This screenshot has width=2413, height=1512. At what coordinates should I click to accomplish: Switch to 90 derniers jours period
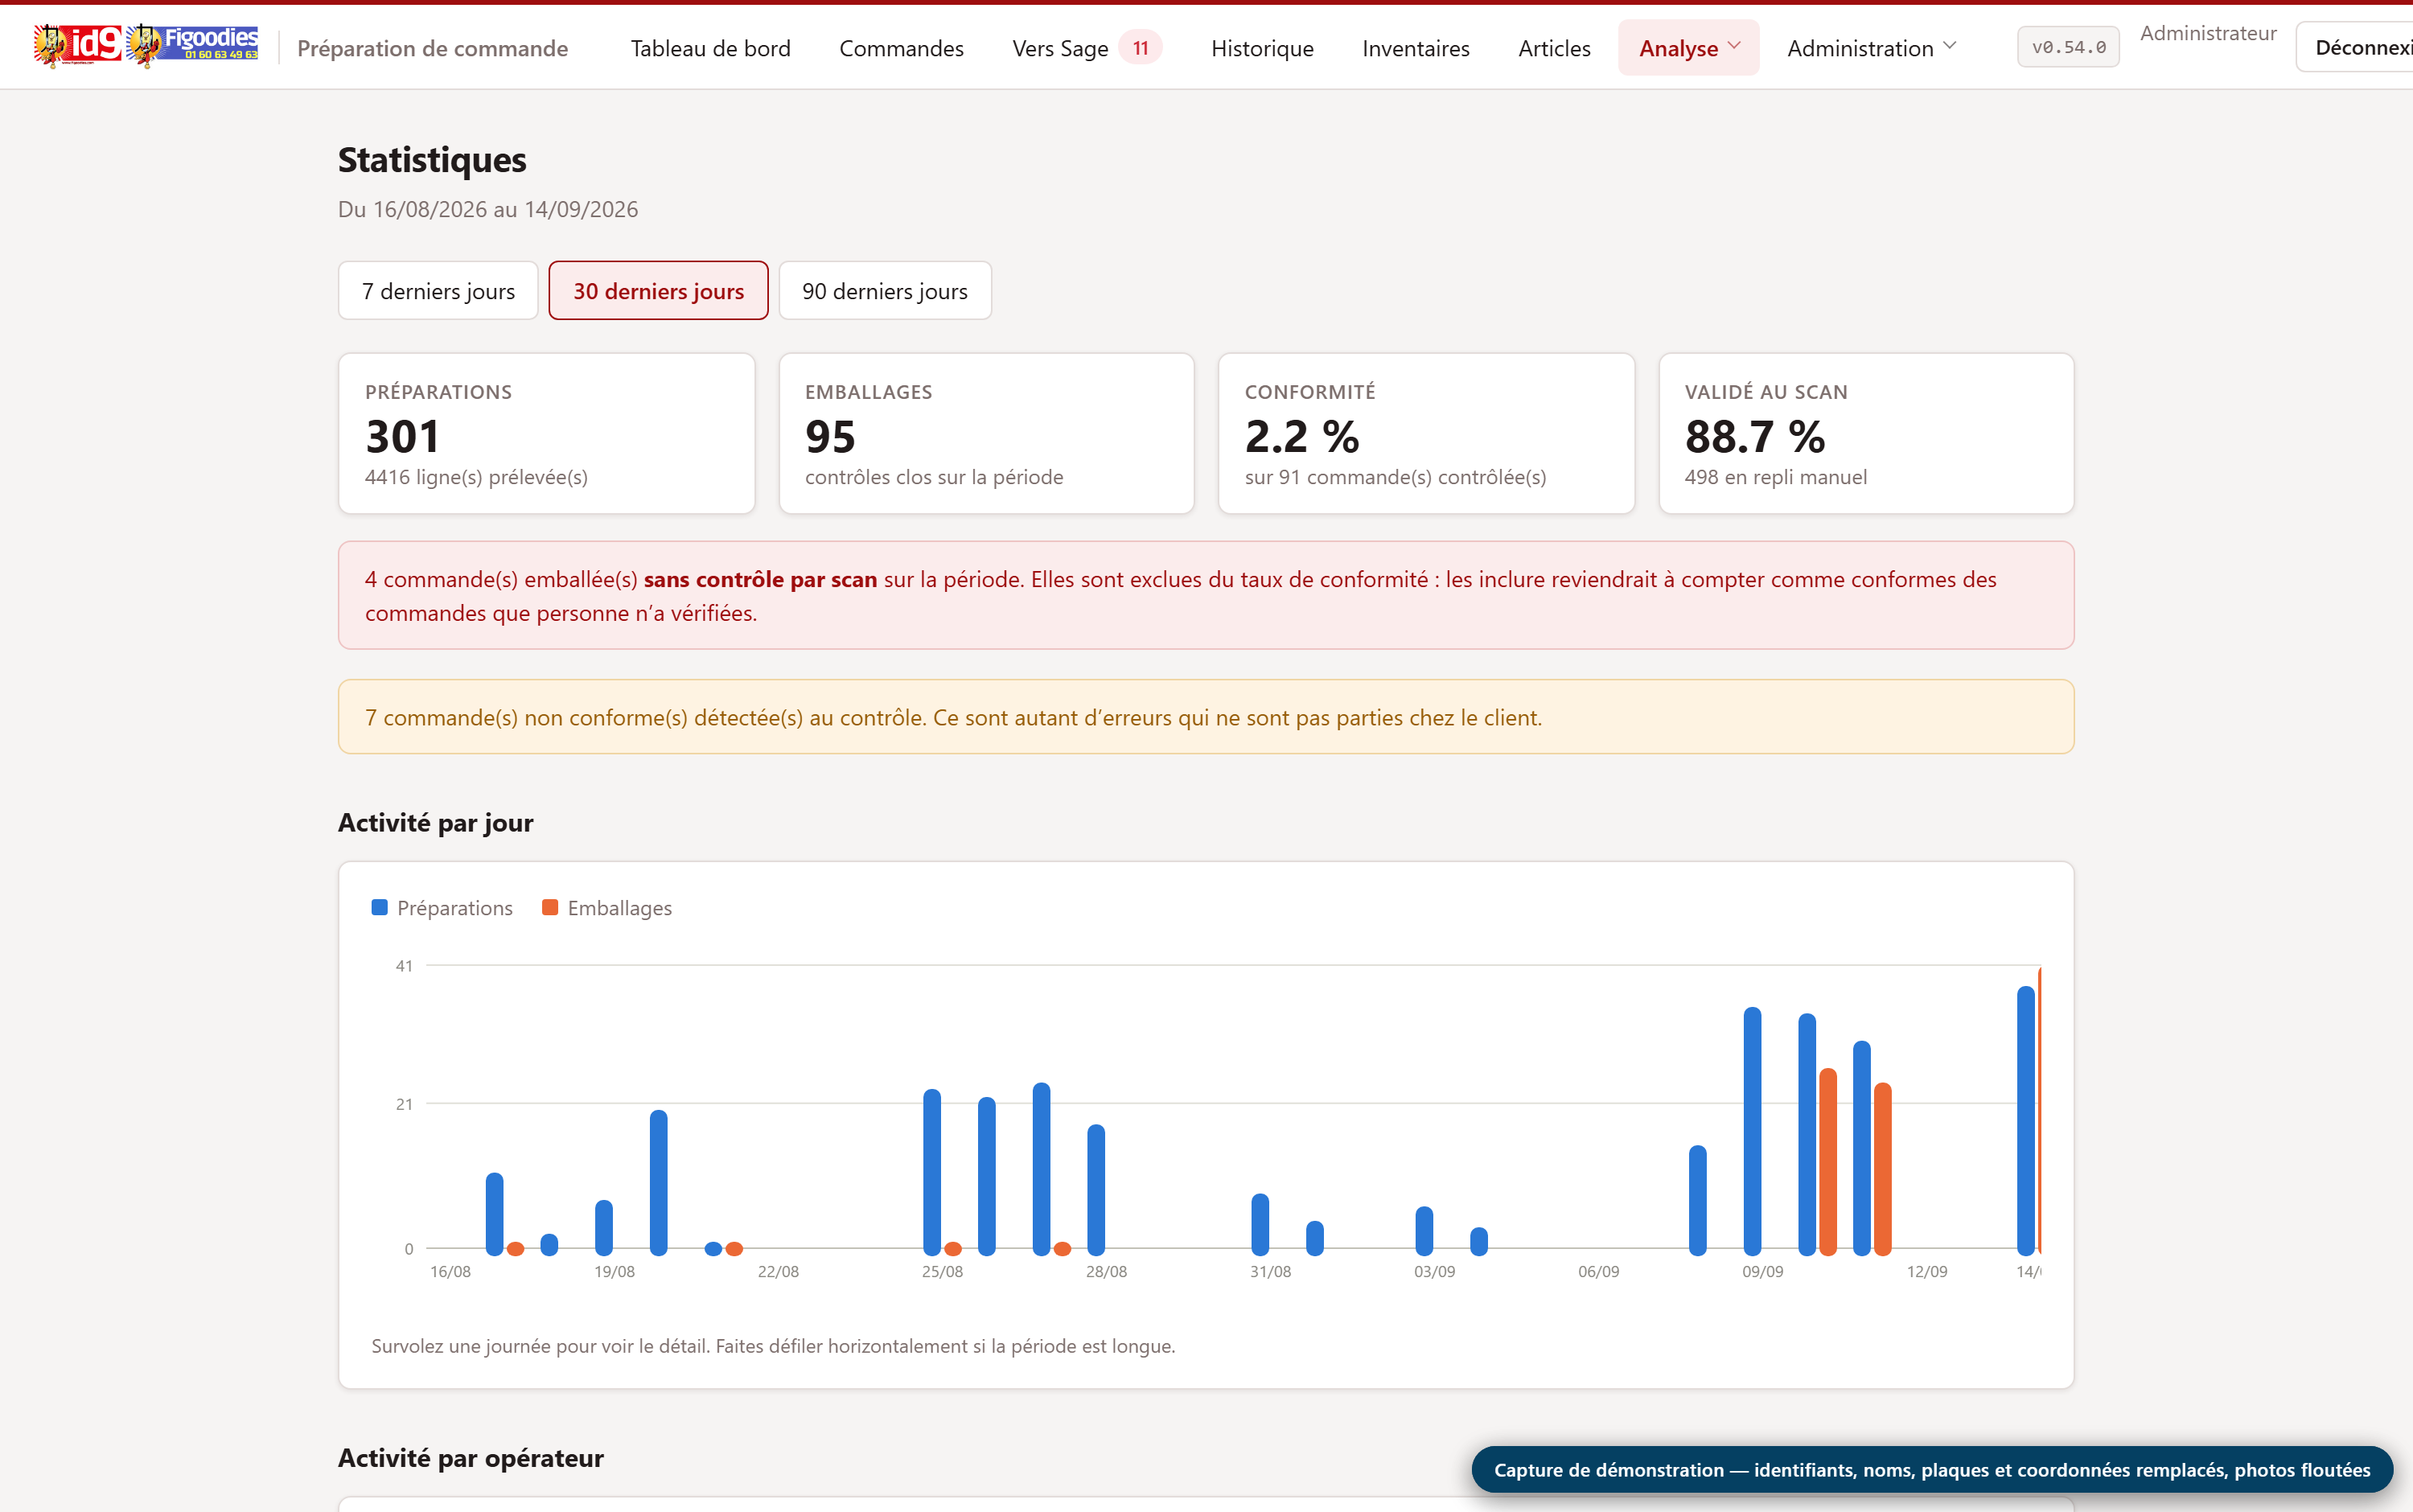tap(884, 291)
